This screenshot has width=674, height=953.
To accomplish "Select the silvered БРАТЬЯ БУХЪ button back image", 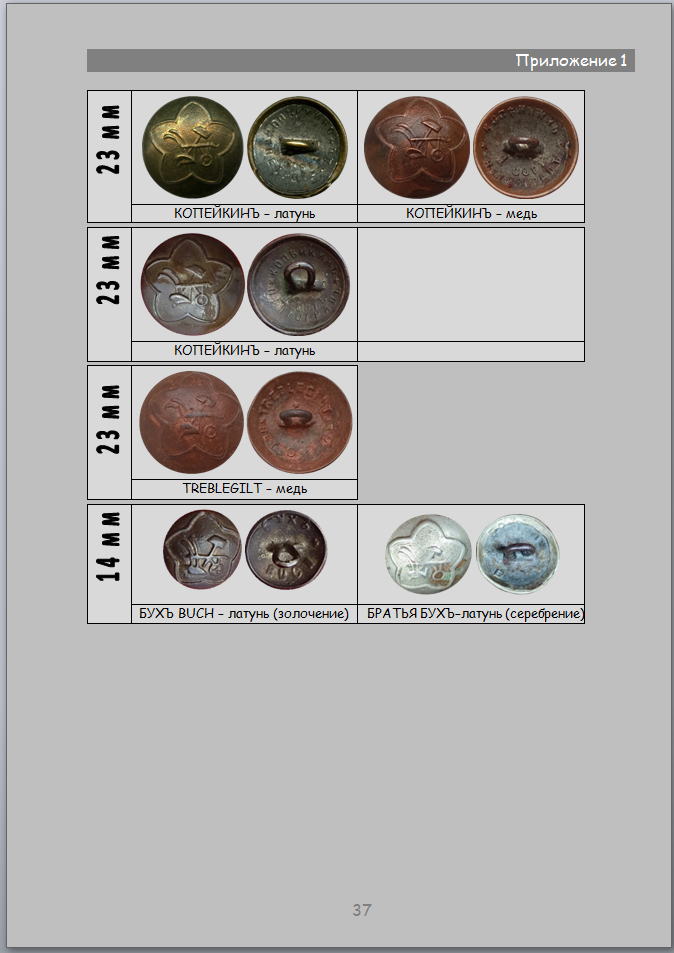I will click(x=517, y=554).
